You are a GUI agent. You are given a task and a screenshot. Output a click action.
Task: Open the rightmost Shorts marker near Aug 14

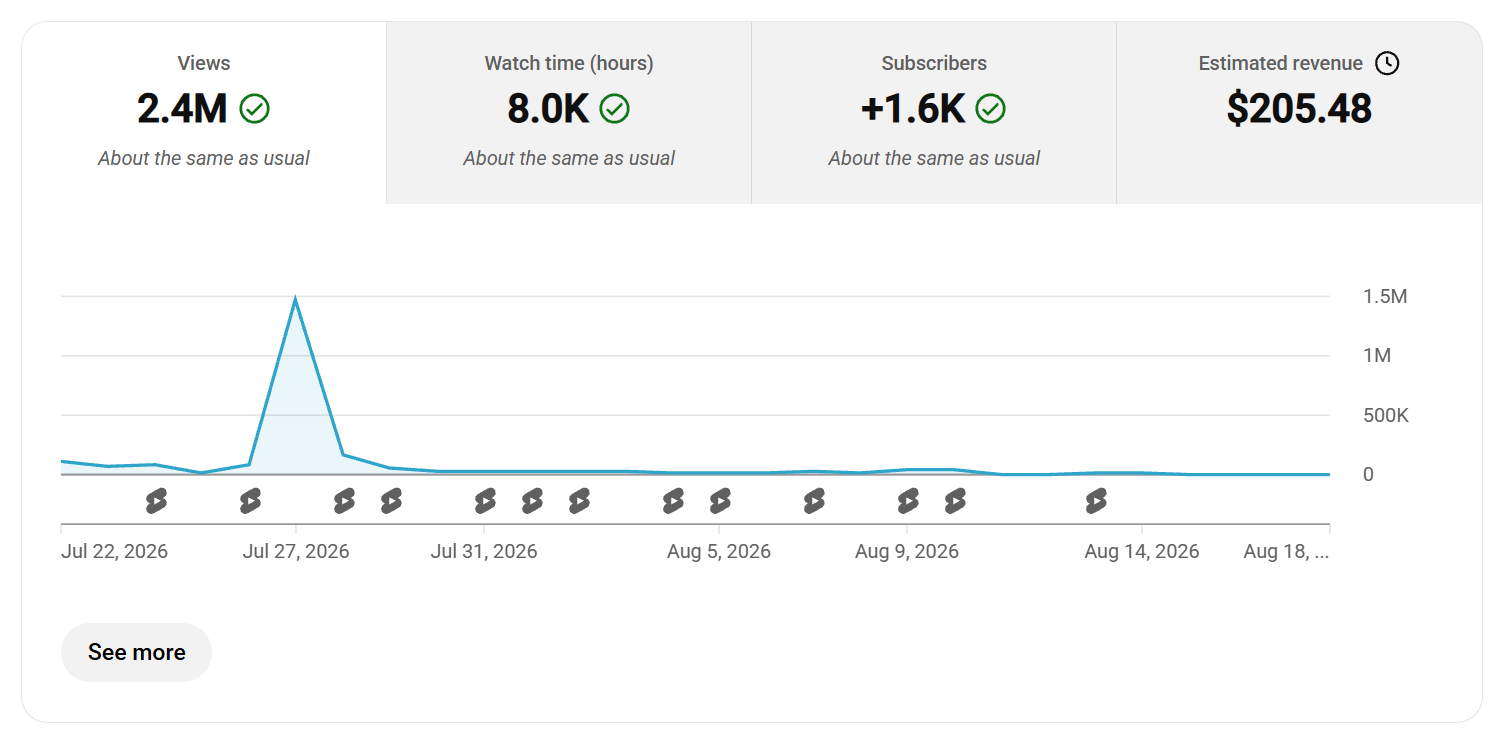pos(1097,501)
